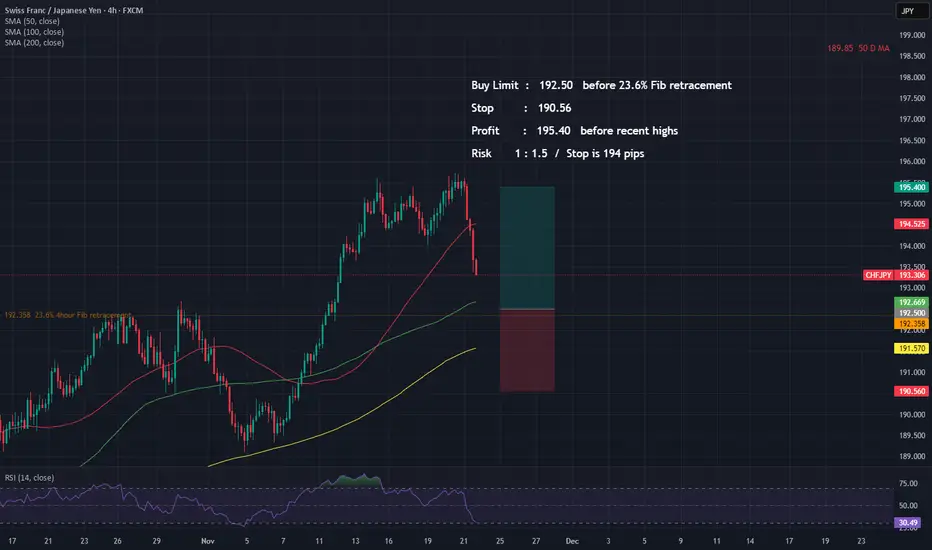The image size is (932, 550).
Task: Click the green 195.400 price axis tag
Action: tap(911, 187)
